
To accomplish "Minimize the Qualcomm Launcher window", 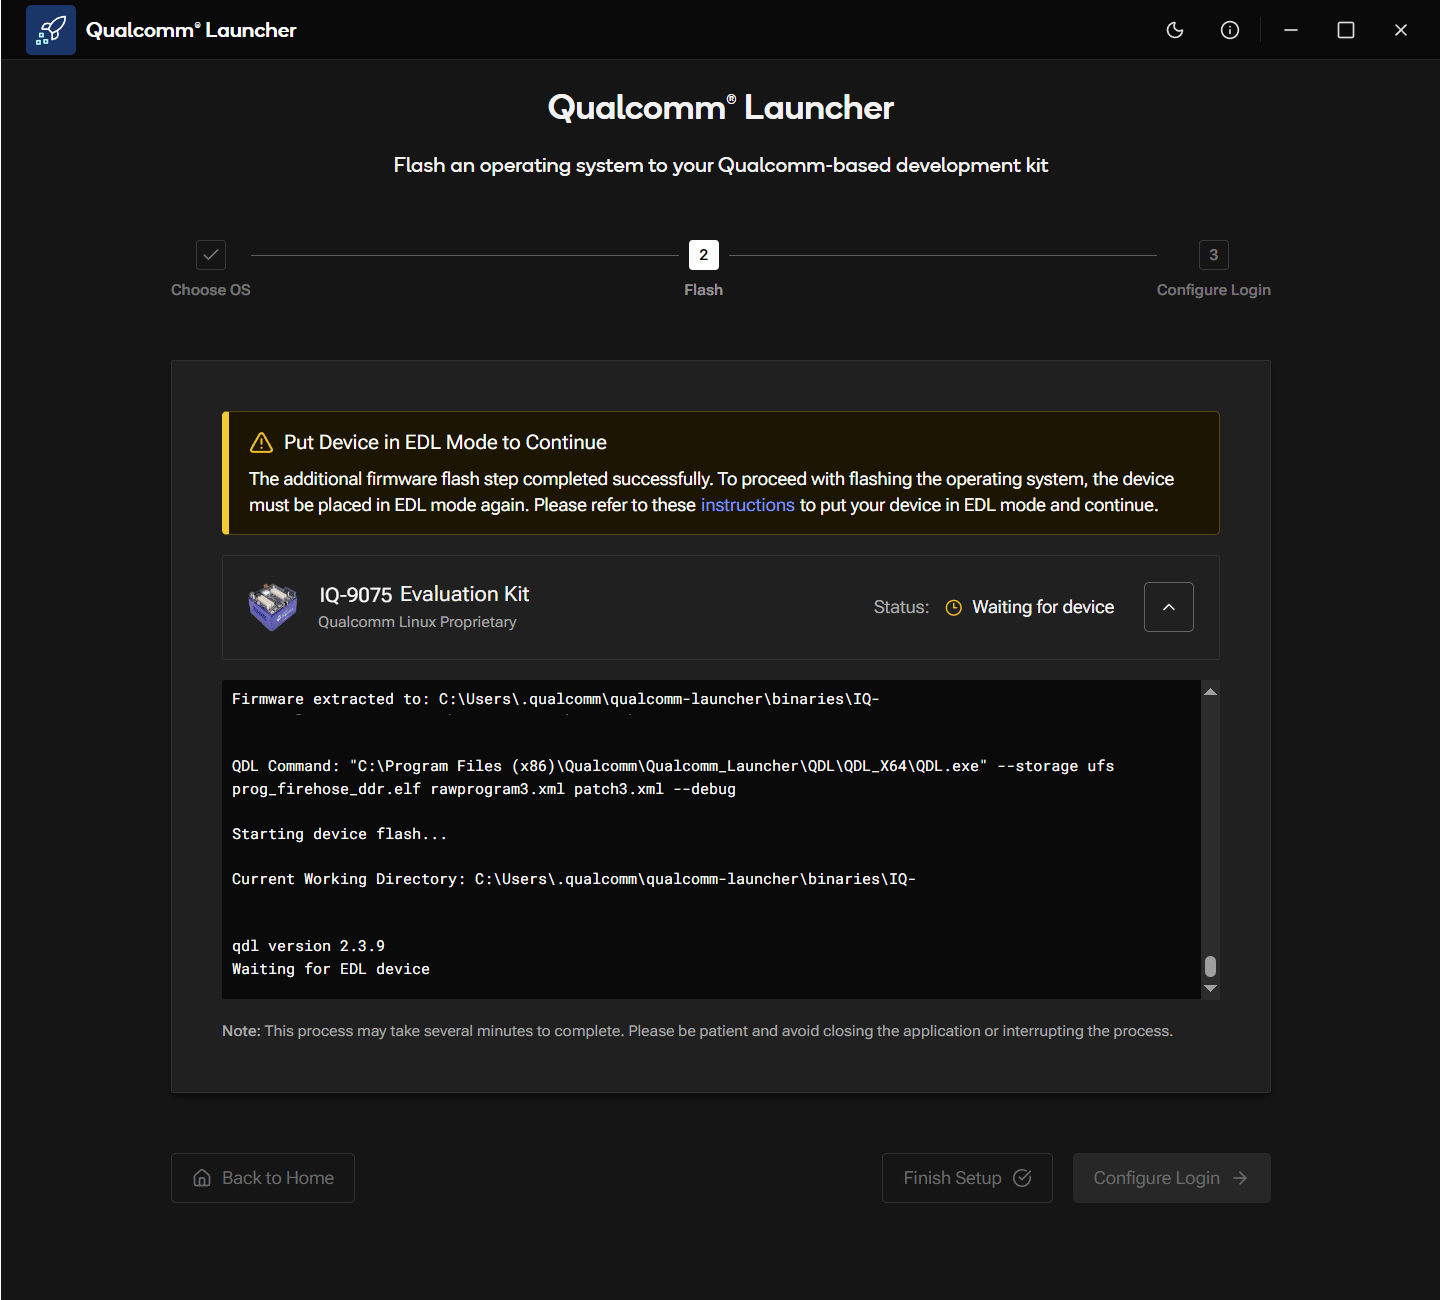I will pos(1291,30).
